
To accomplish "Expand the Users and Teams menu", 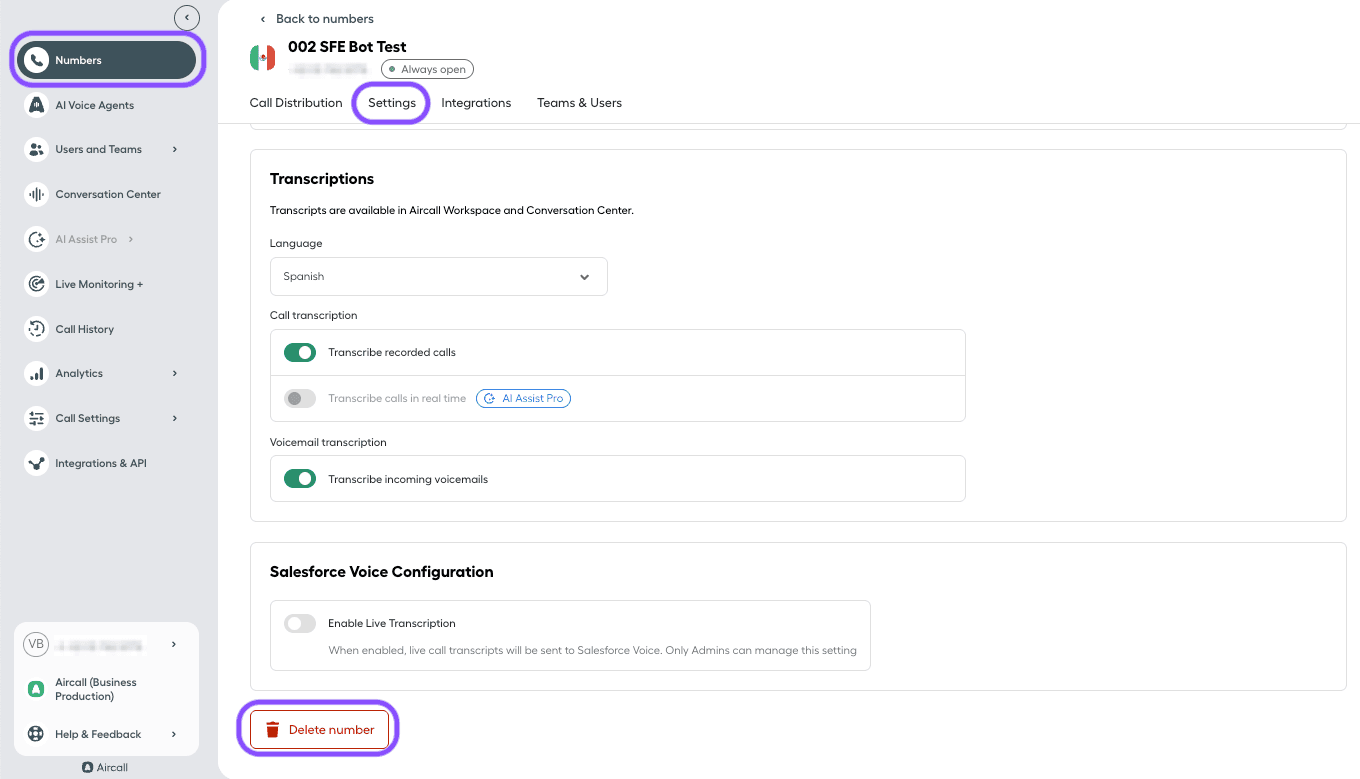I will (100, 149).
